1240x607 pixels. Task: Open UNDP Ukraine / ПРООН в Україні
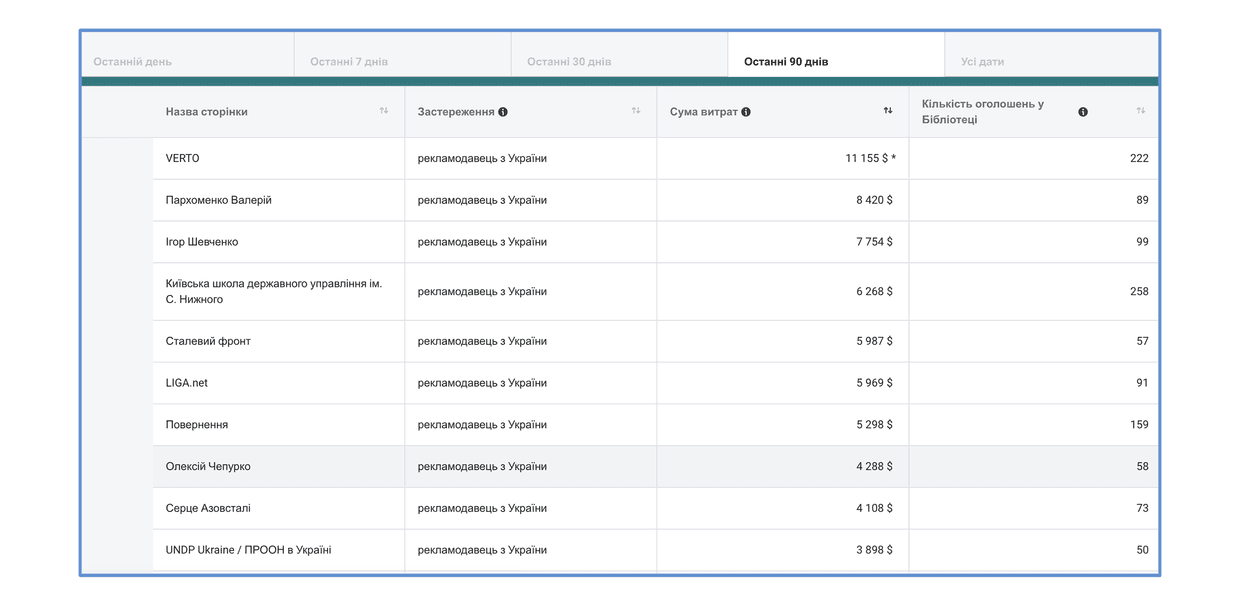[249, 550]
